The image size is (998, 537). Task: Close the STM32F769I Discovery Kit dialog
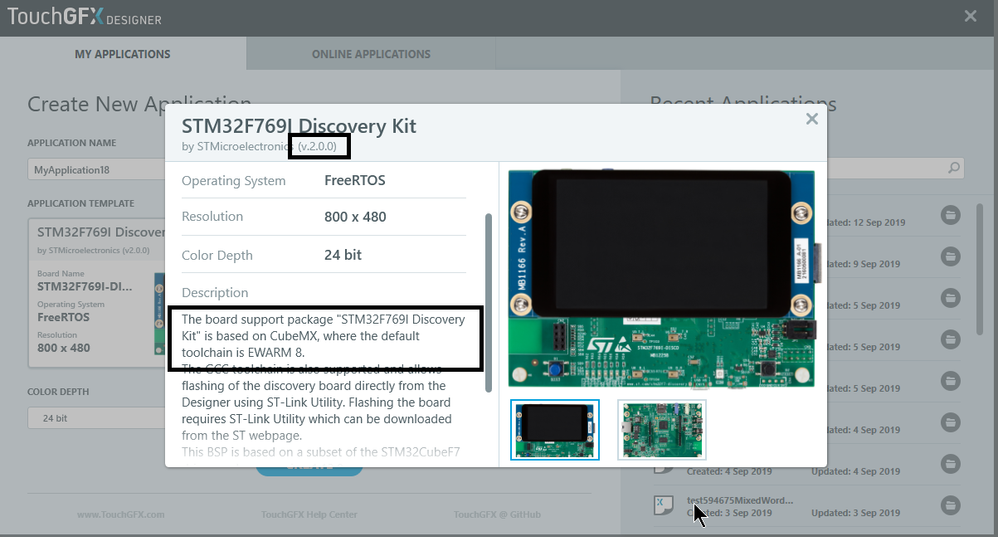click(812, 118)
